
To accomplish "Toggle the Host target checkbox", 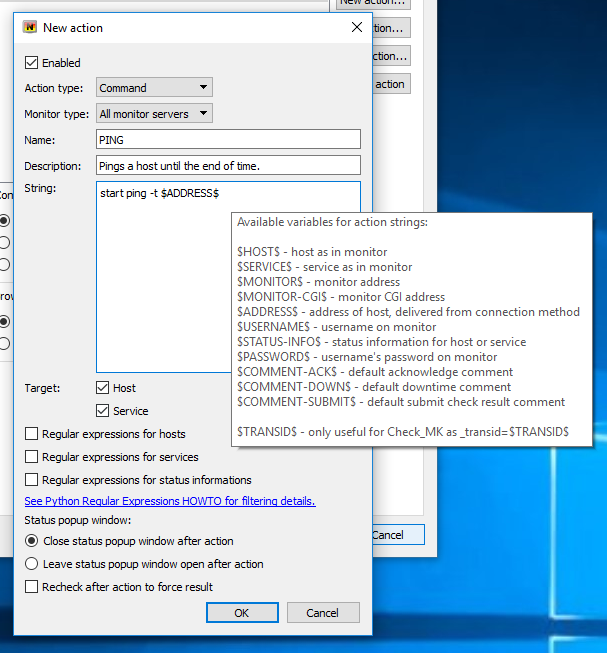I will pos(103,388).
